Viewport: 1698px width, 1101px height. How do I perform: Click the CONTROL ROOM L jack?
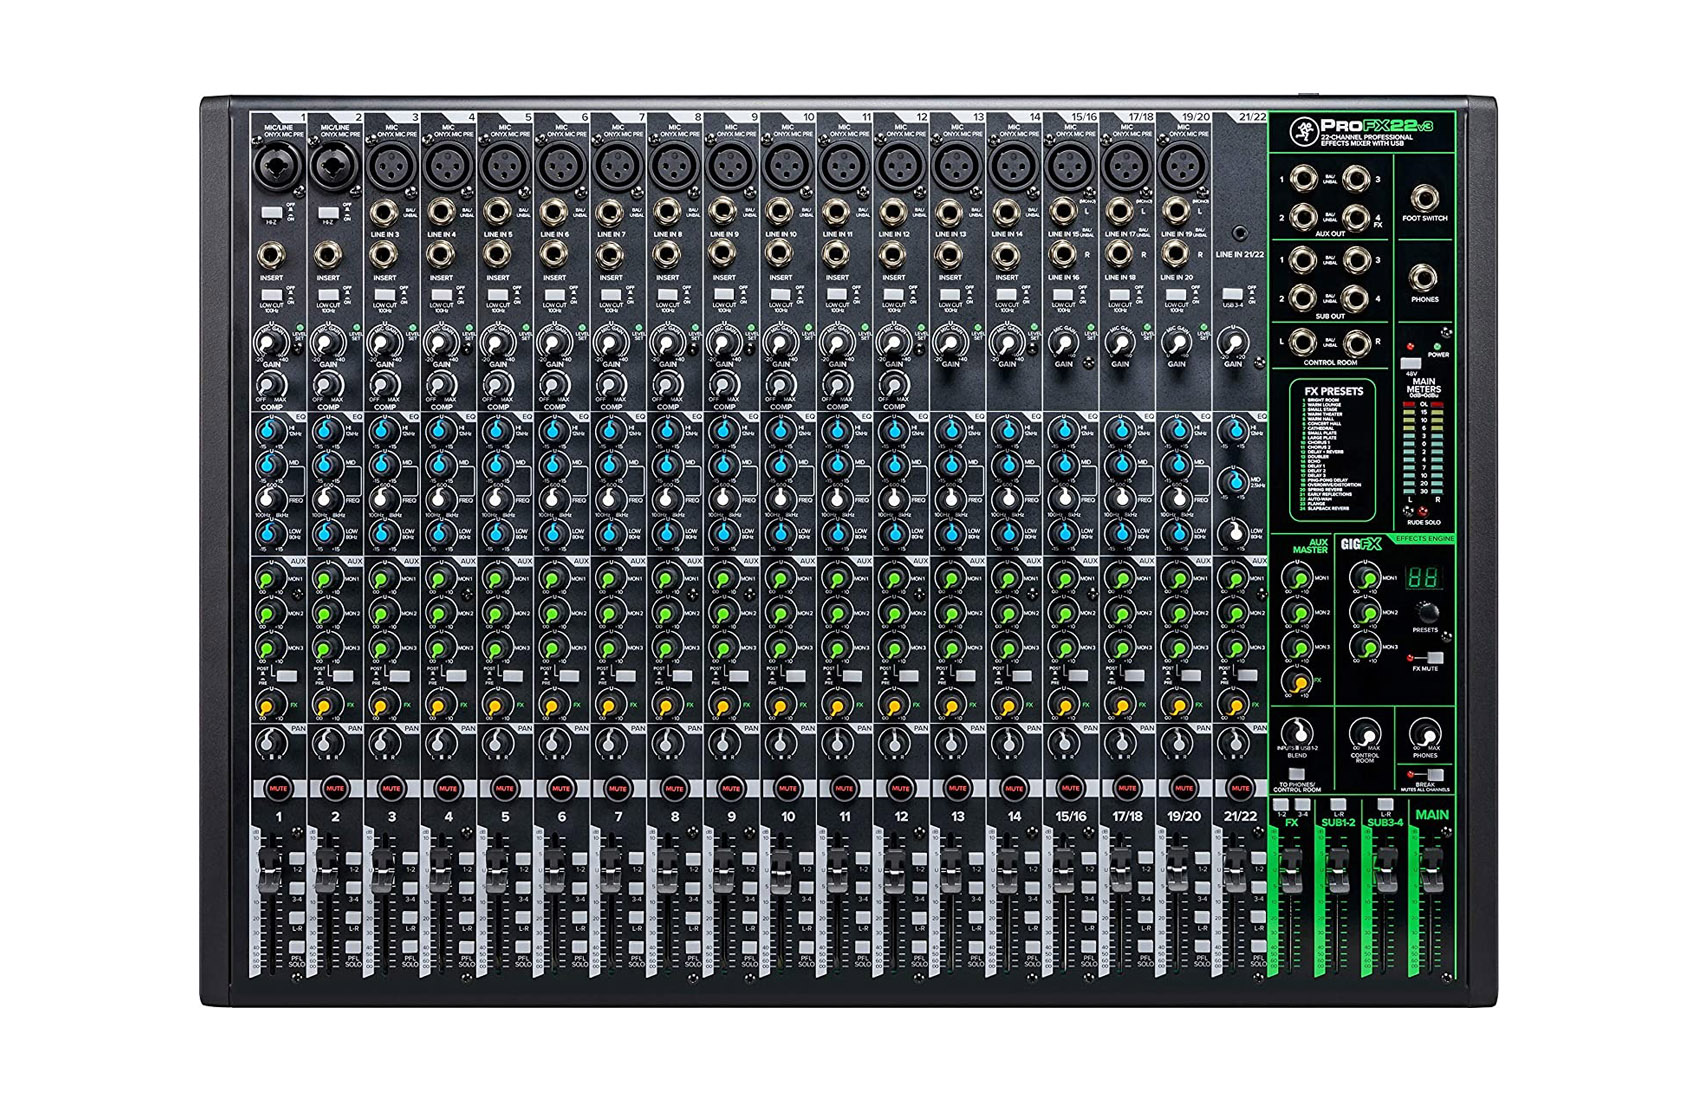(1302, 343)
